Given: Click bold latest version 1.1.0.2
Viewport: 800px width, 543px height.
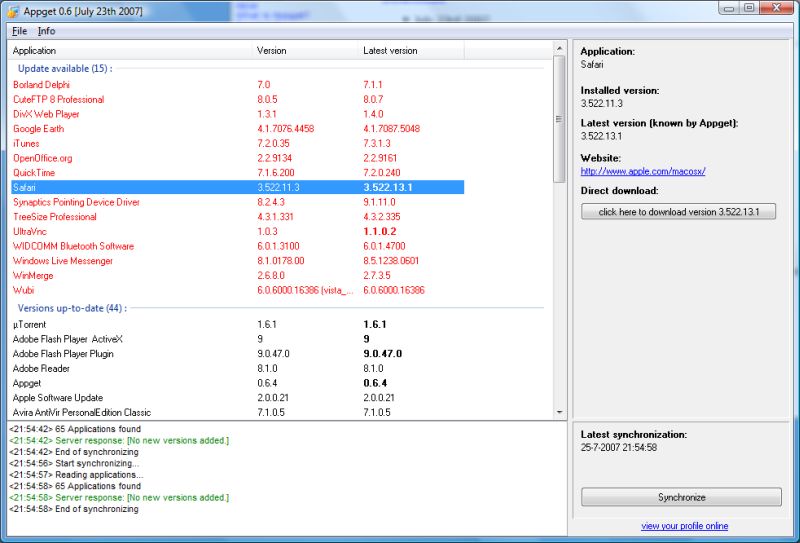Looking at the screenshot, I should coord(380,231).
